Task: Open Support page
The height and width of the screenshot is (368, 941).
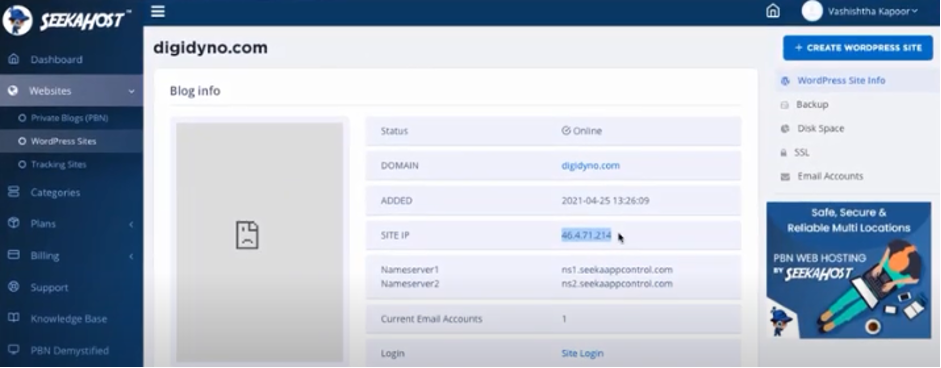Action: click(x=49, y=288)
